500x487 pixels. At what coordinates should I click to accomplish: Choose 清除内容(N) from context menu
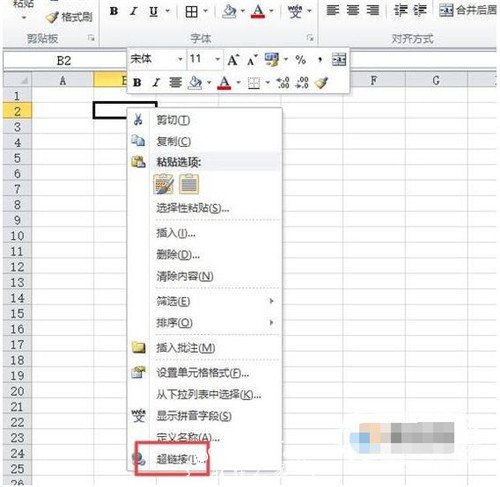click(x=205, y=276)
